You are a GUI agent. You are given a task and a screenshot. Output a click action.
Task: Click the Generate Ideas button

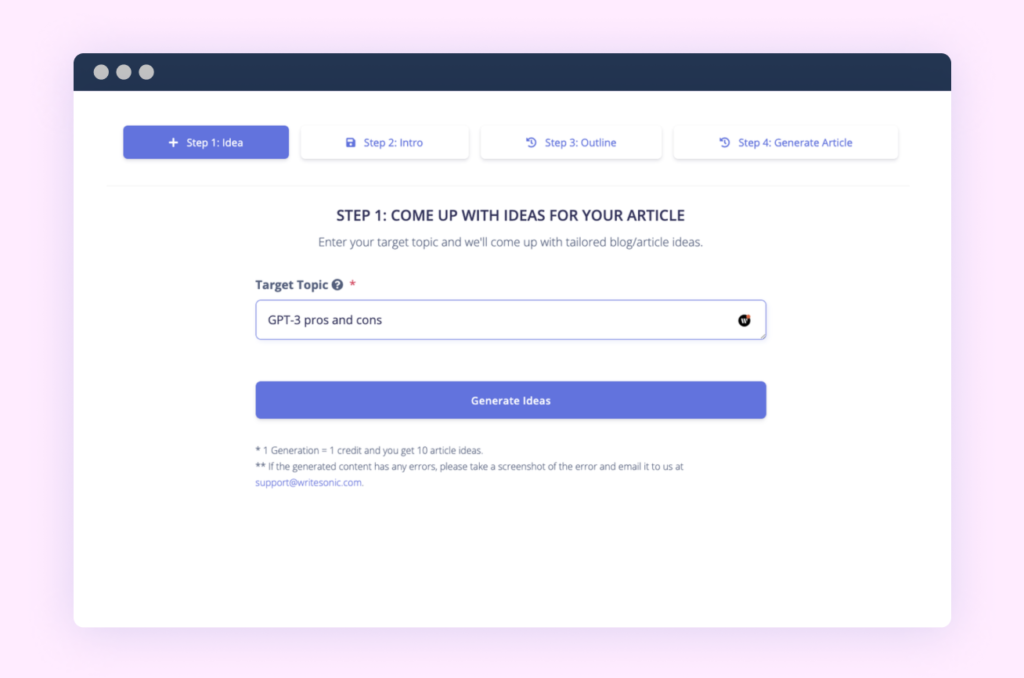click(x=511, y=400)
